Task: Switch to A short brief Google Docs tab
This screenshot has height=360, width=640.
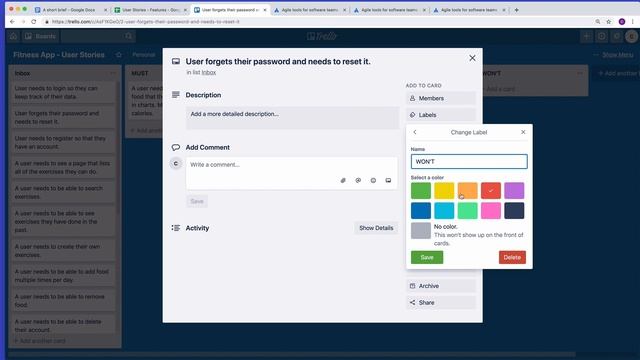Action: coord(69,10)
